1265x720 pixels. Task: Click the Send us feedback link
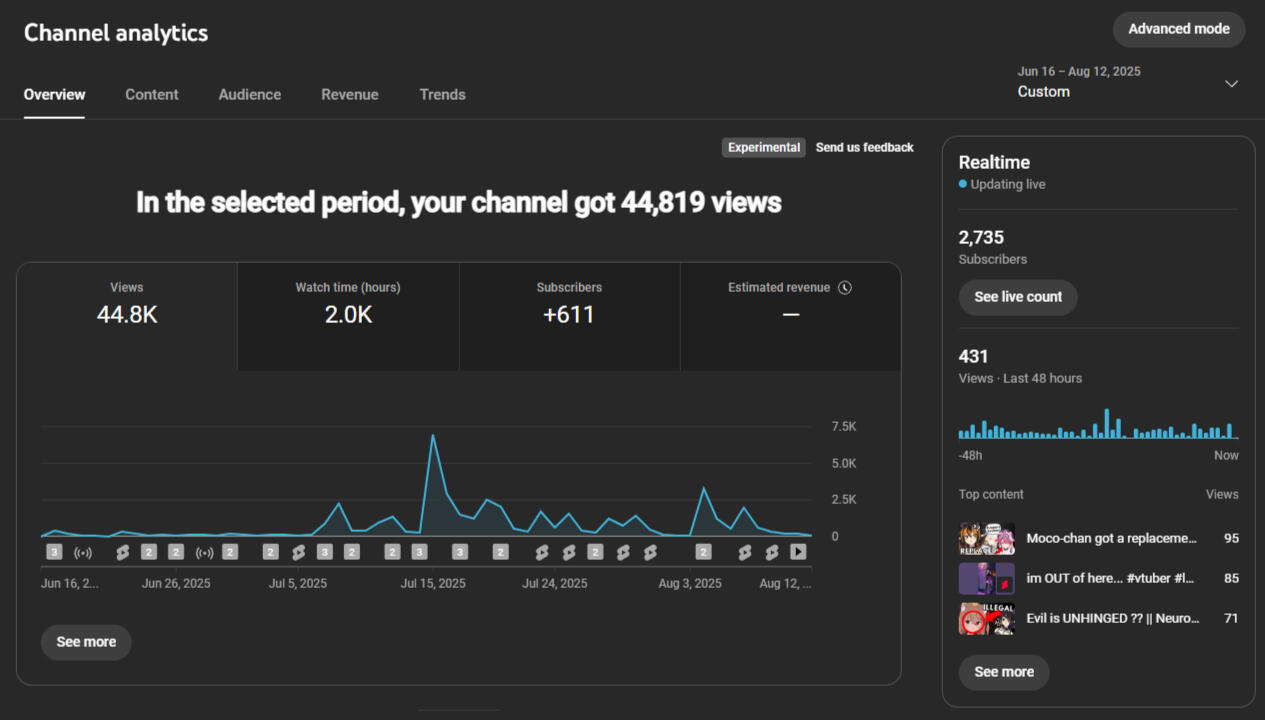coord(864,148)
